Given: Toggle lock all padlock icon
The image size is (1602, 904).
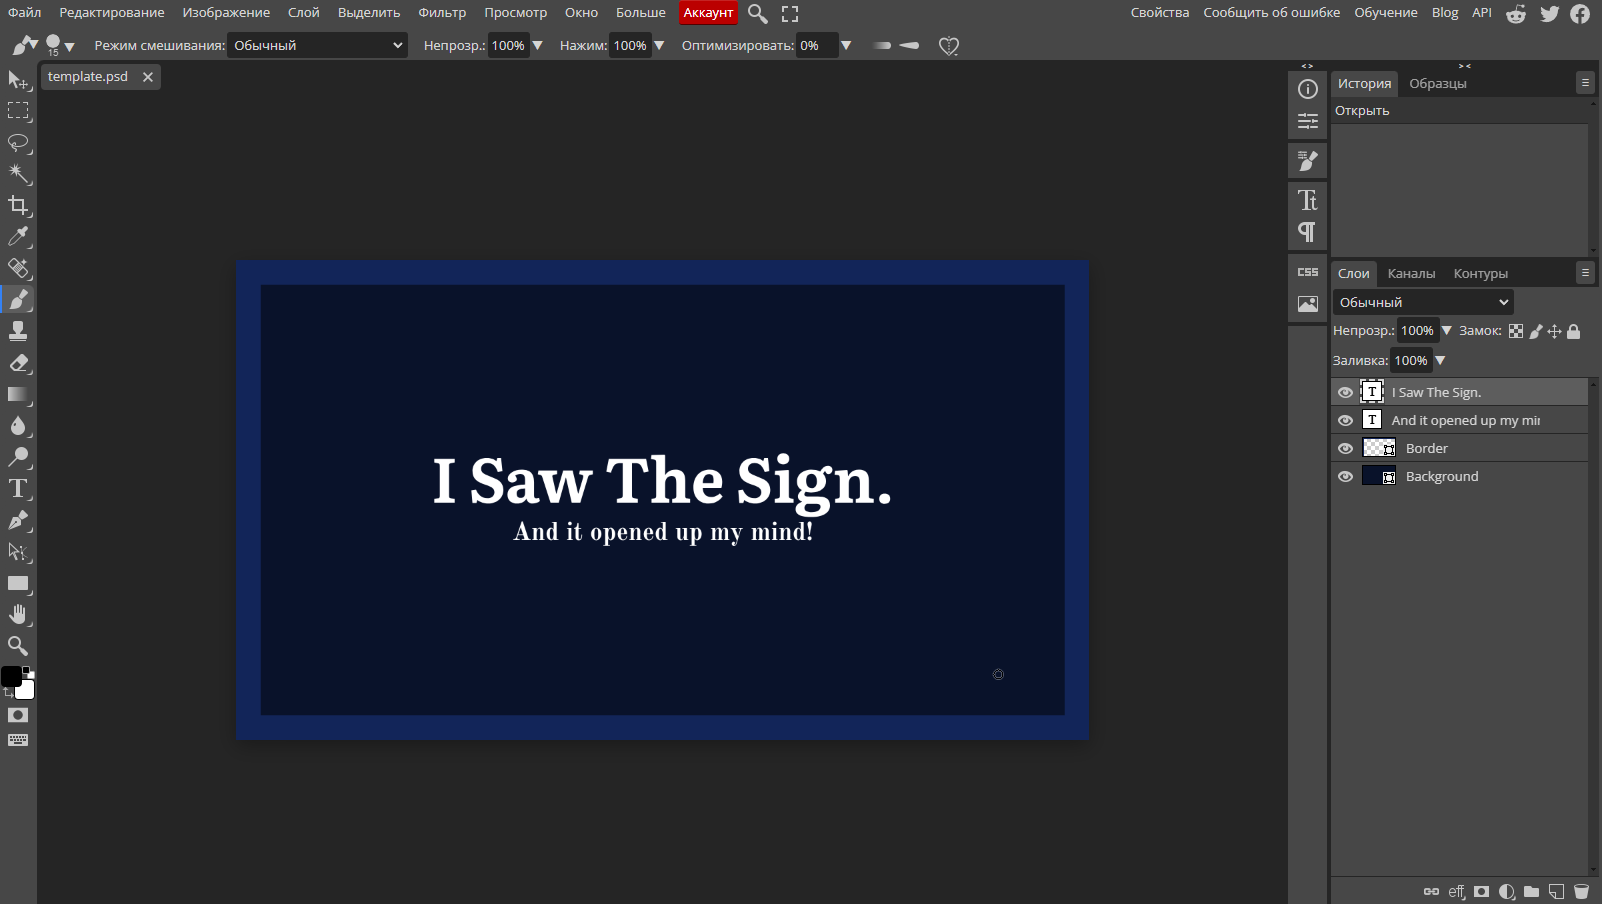Looking at the screenshot, I should [1573, 331].
